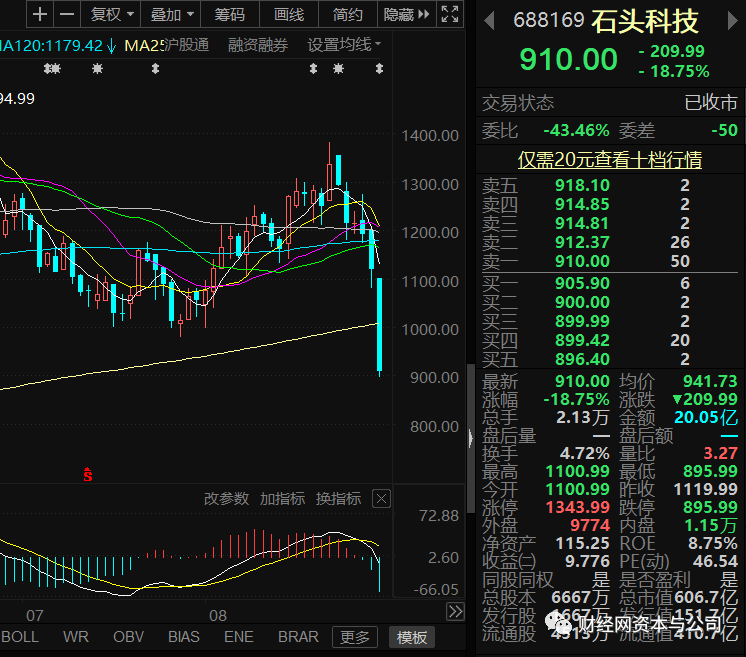746x657 pixels.
Task: Open the 复权 dropdown
Action: pos(111,14)
